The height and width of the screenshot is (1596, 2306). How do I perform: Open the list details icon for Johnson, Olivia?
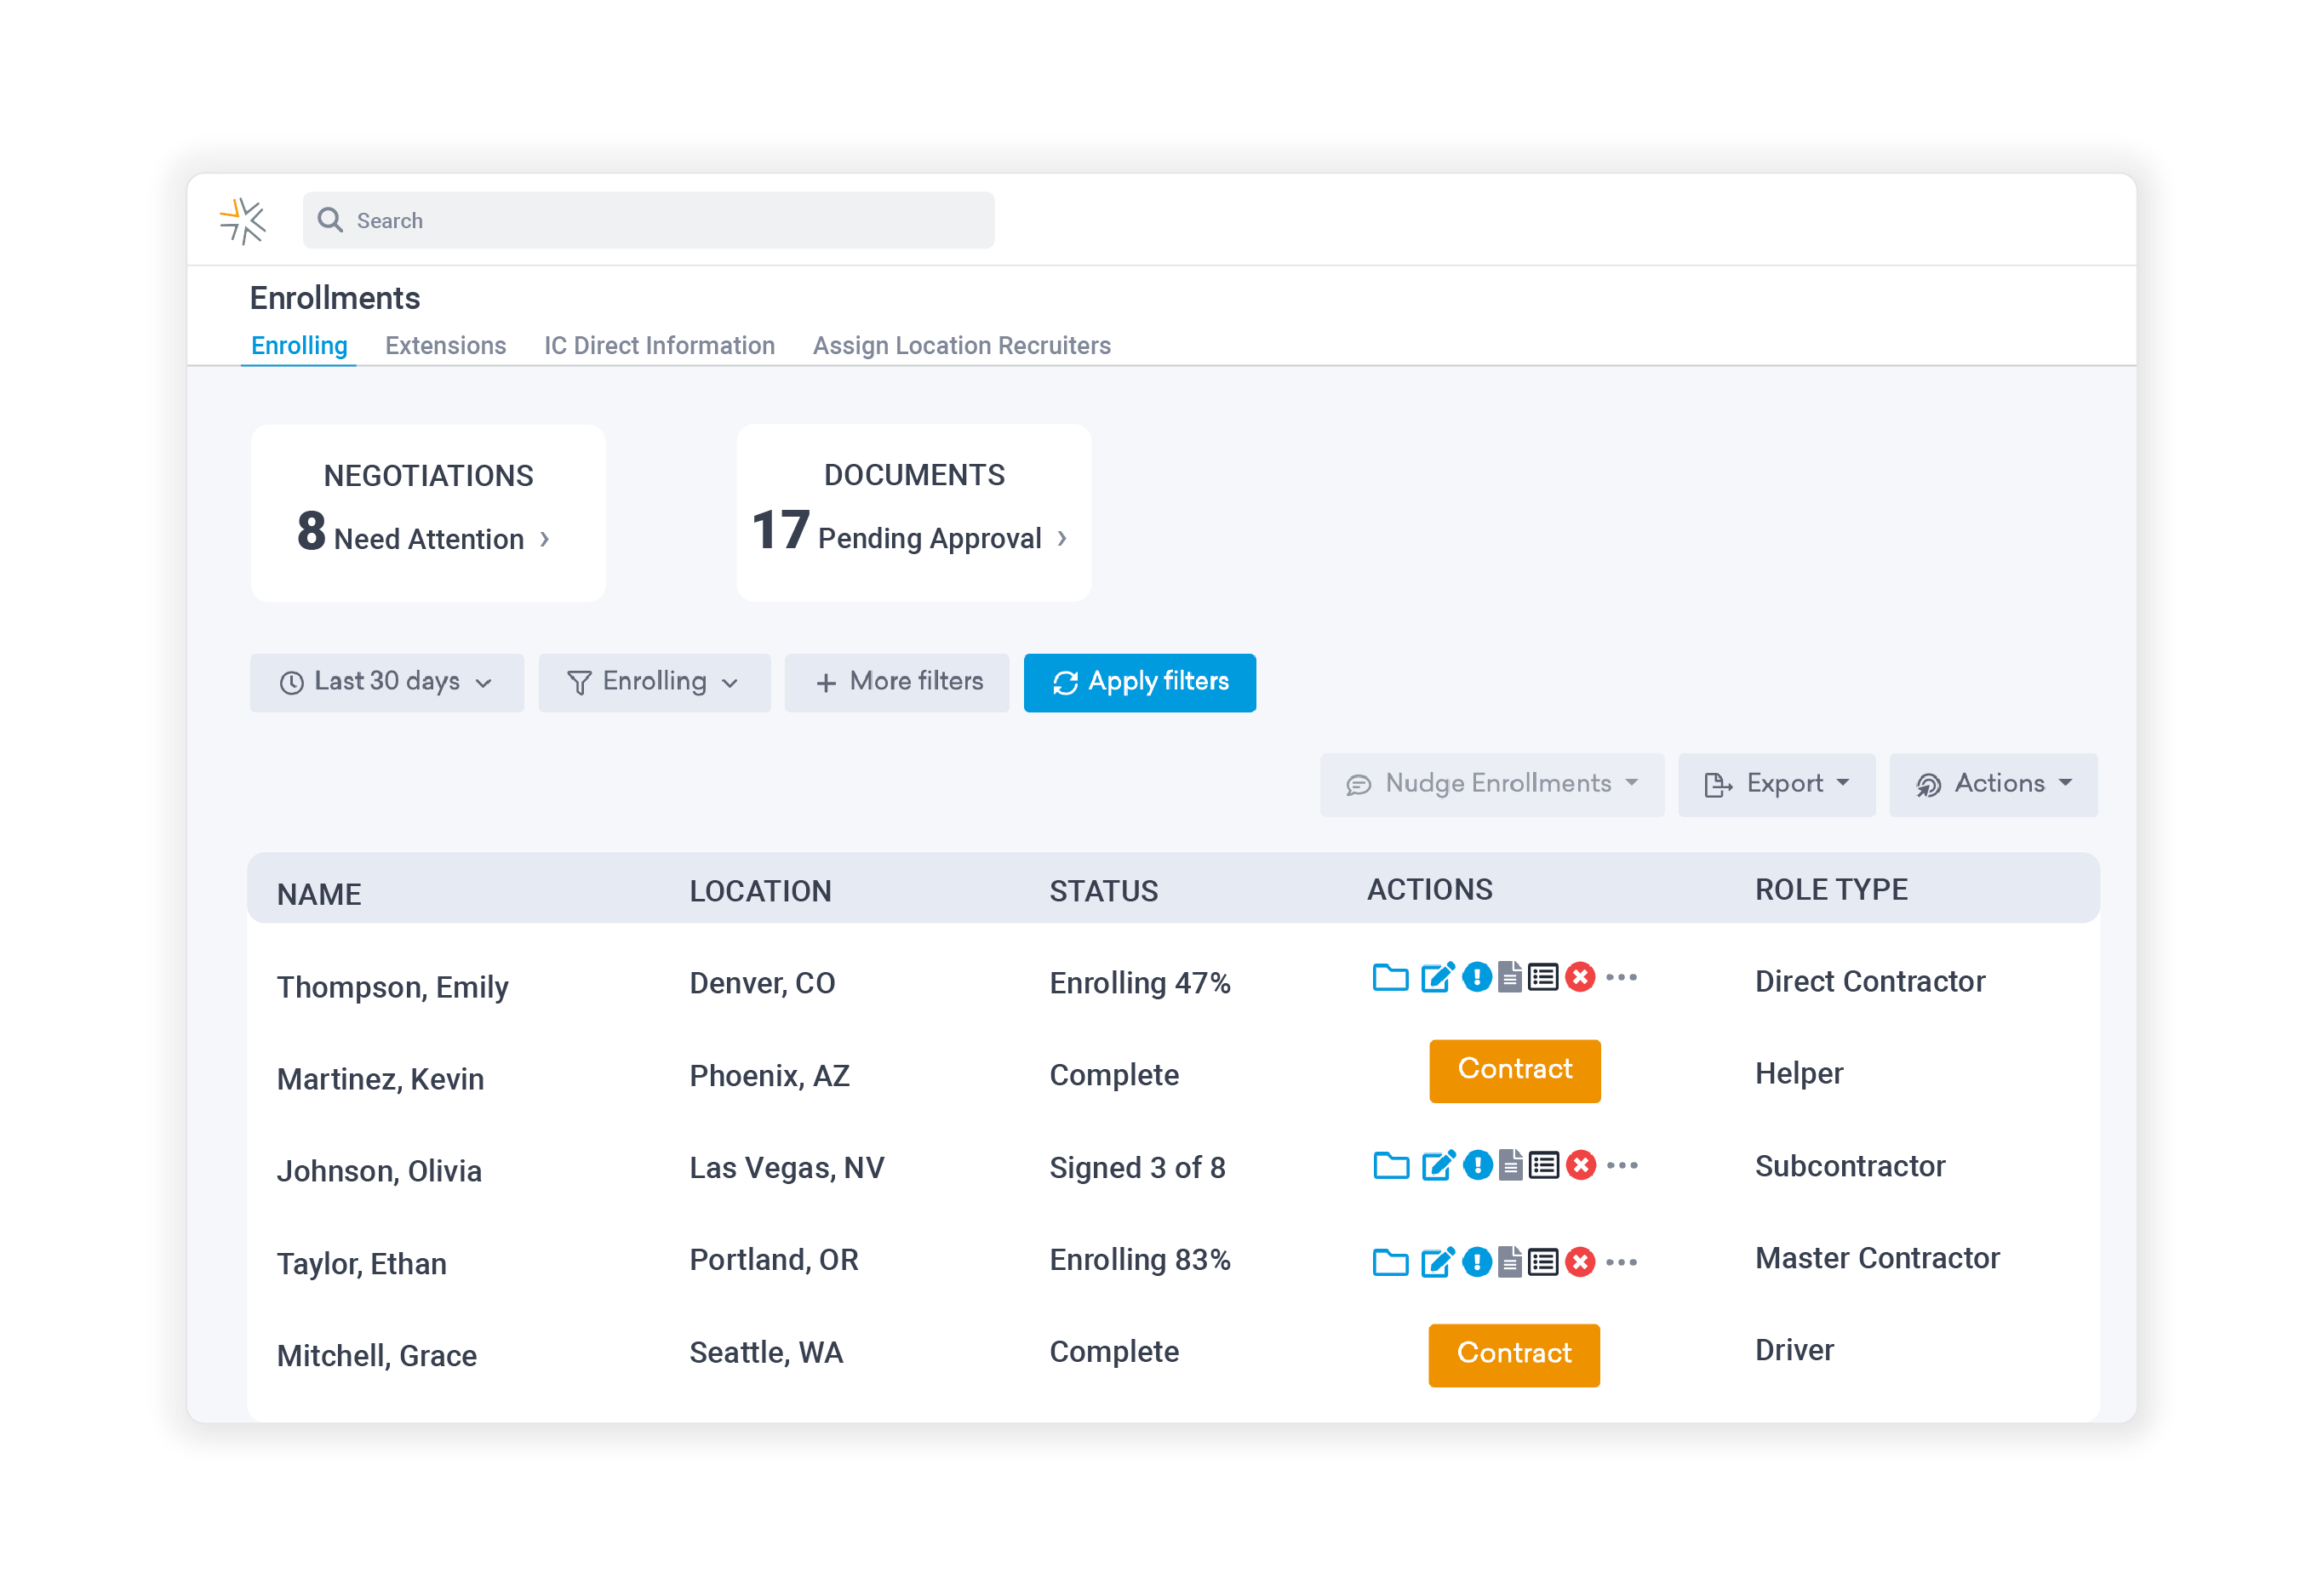[1544, 1165]
